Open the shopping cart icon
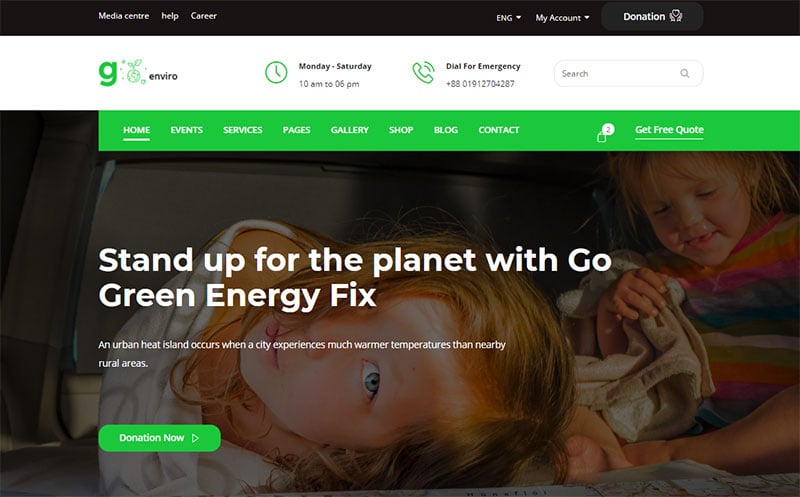This screenshot has width=800, height=497. click(602, 137)
